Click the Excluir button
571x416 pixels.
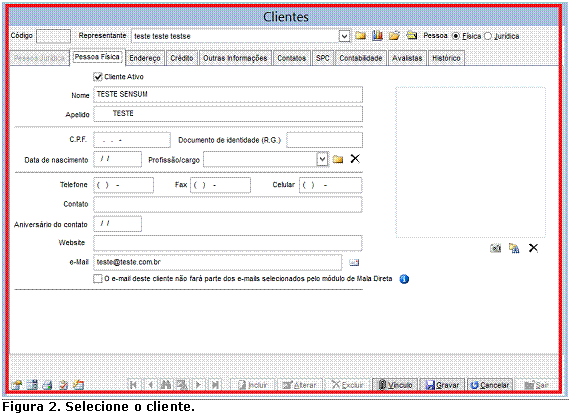tap(347, 385)
